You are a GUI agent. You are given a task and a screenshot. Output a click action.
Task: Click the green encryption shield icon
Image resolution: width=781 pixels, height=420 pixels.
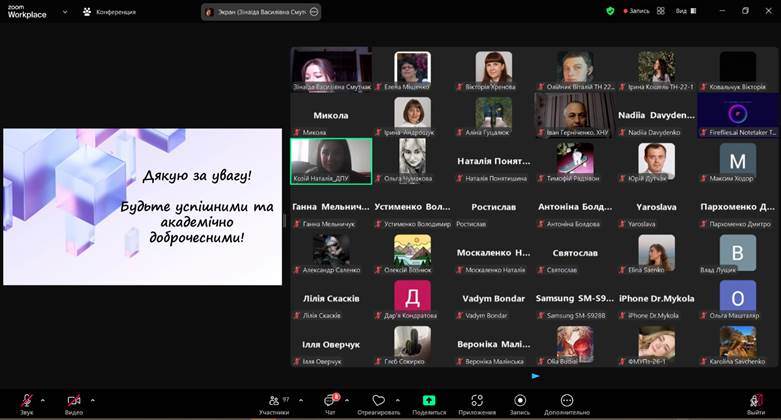[x=610, y=11]
